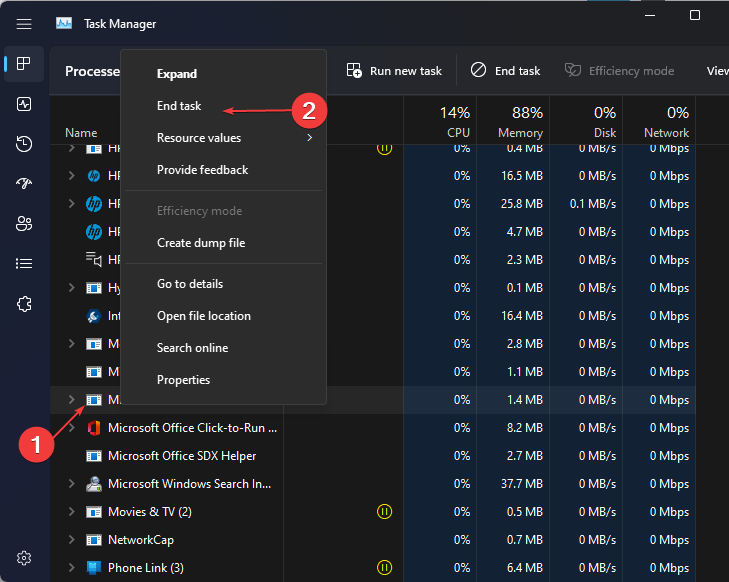
Task: Open Task Manager settings gear
Action: (x=24, y=557)
